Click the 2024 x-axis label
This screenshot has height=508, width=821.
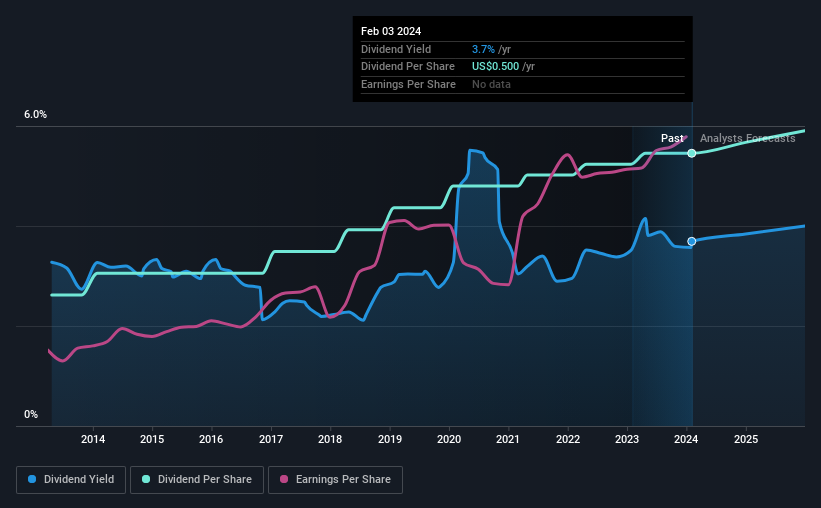pyautogui.click(x=686, y=439)
